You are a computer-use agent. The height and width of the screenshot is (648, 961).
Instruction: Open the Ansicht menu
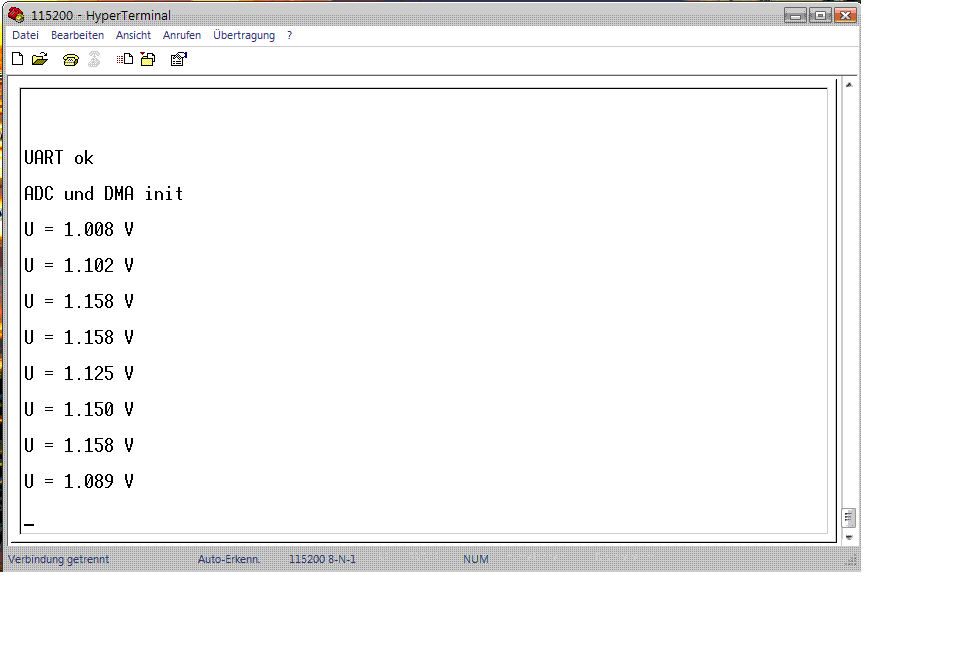point(133,36)
